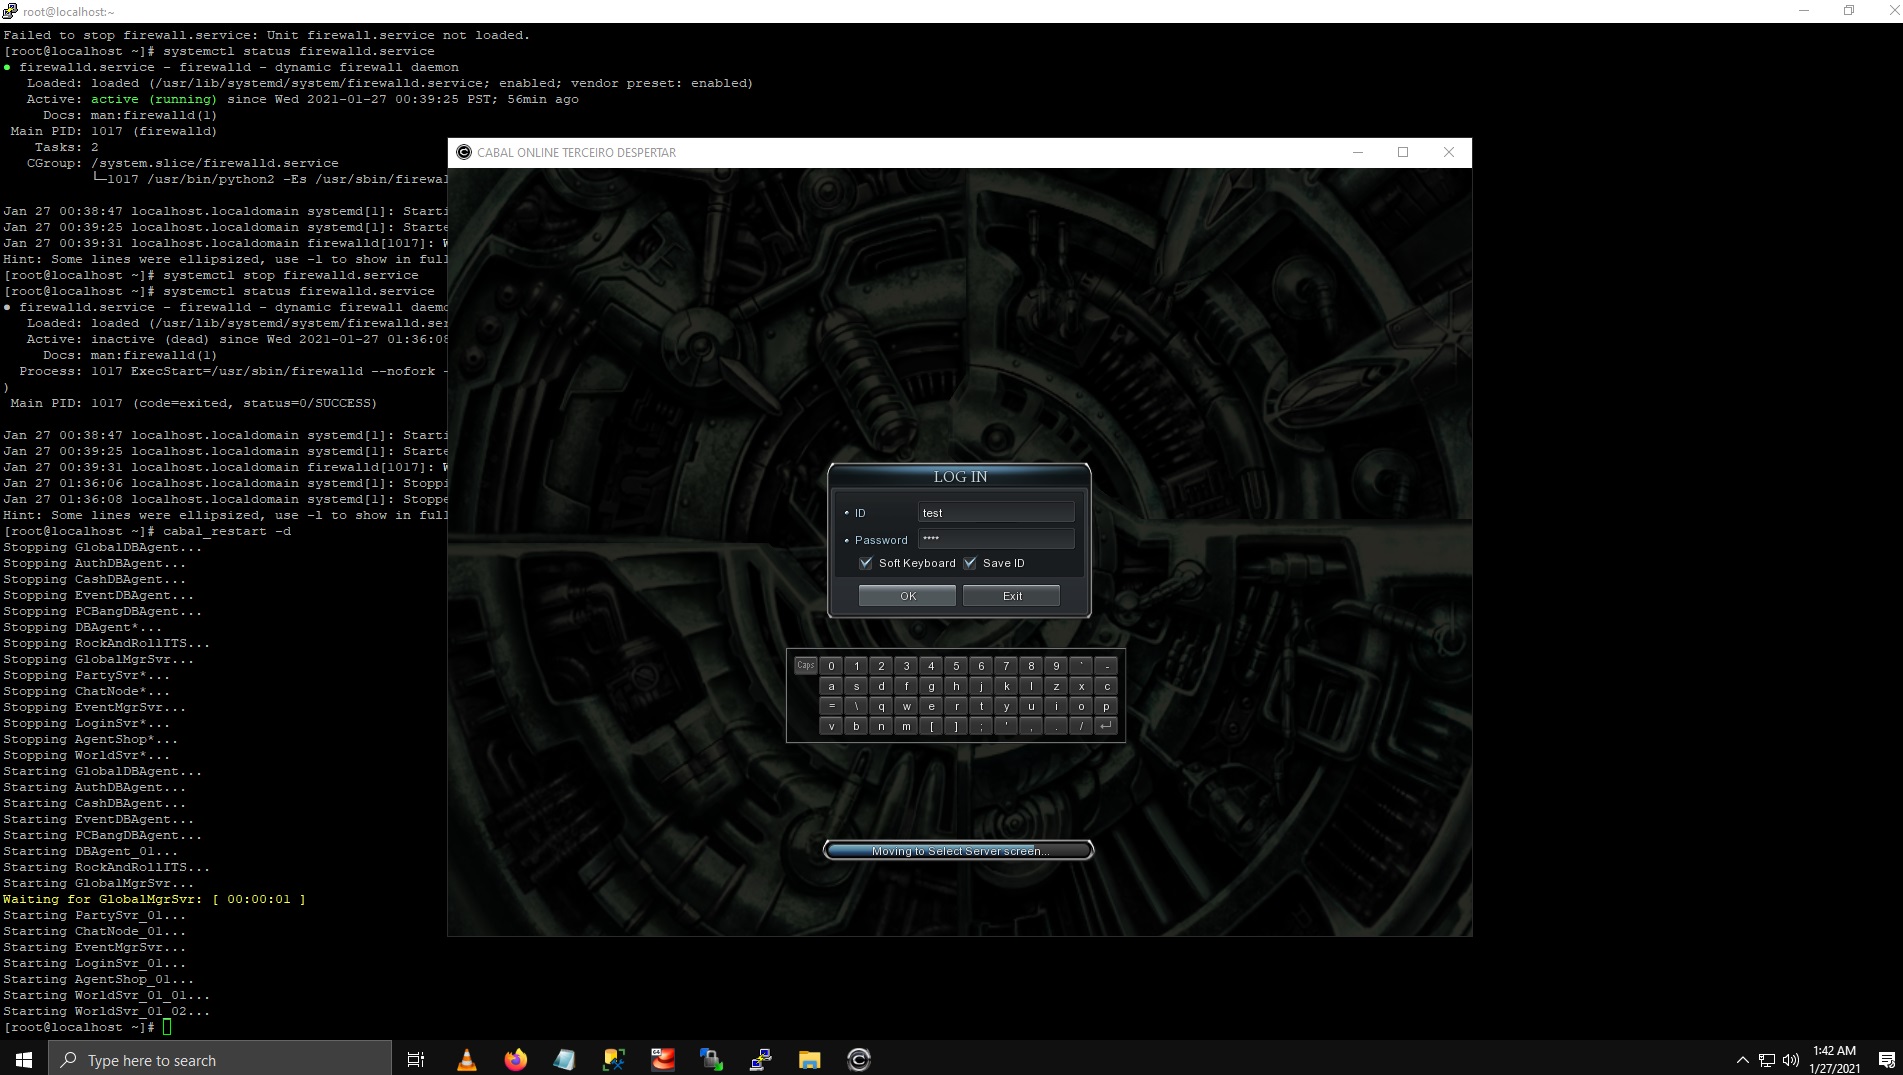
Task: Click the root@localhost terminal window title
Action: [68, 11]
